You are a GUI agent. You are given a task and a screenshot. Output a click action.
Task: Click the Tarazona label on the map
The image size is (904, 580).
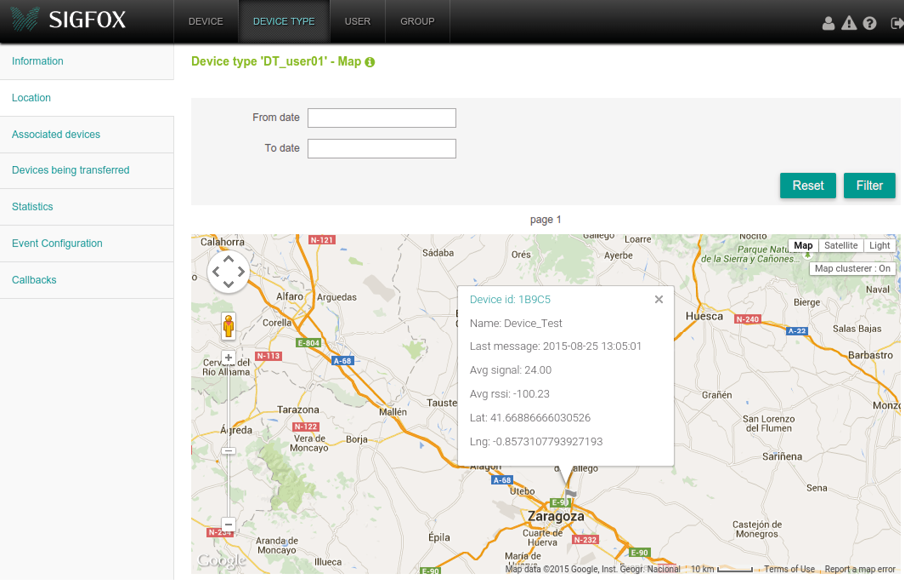pyautogui.click(x=298, y=409)
